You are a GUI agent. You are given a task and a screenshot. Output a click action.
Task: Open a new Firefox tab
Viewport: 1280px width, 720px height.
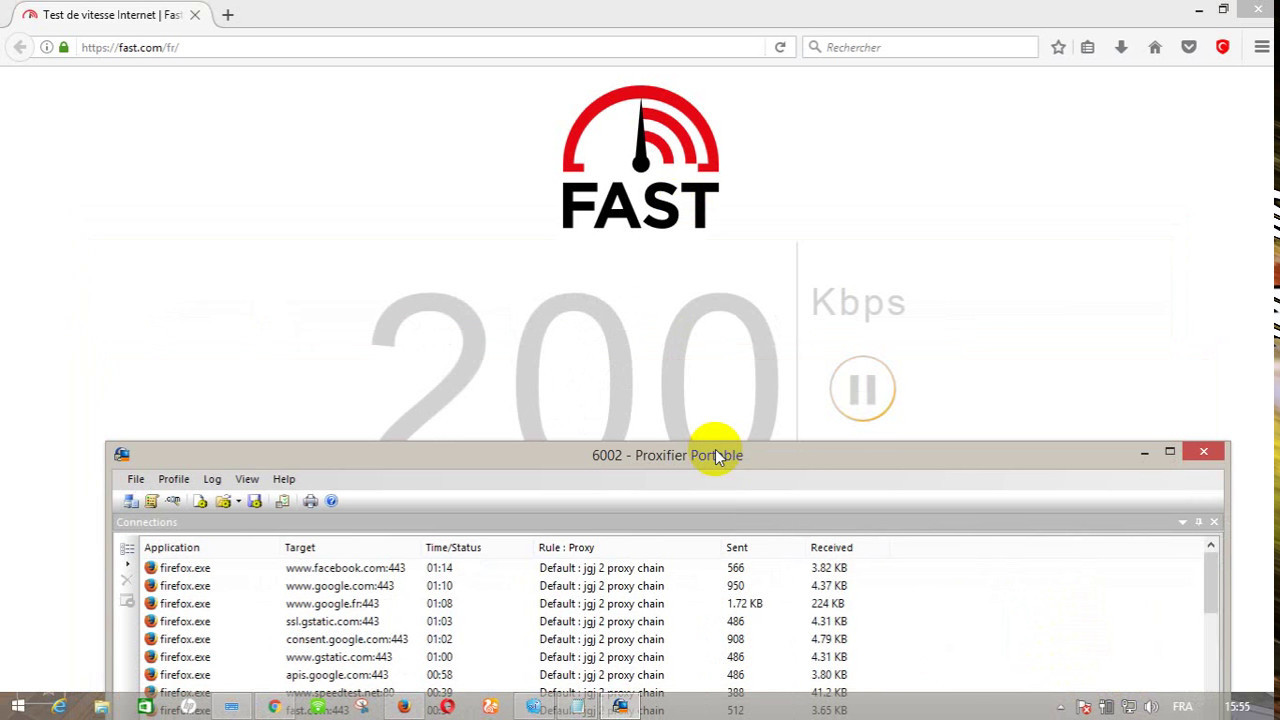click(x=228, y=15)
